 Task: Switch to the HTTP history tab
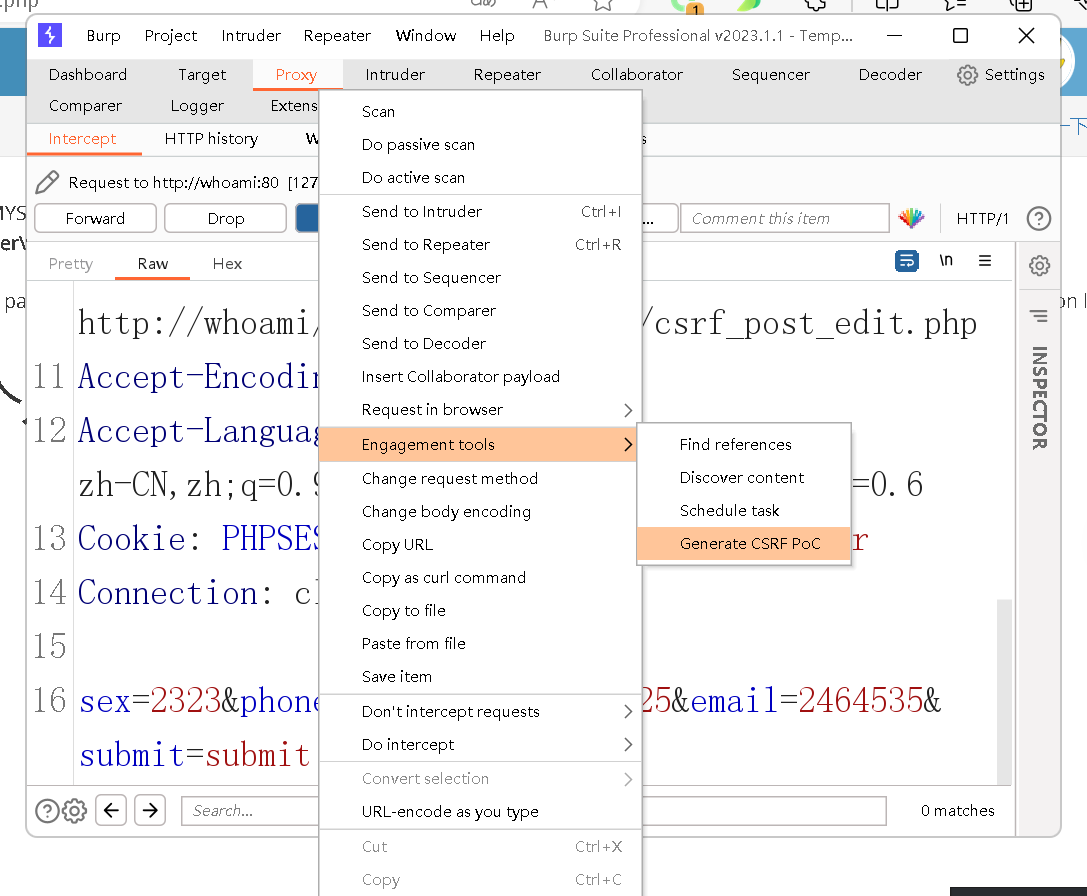210,139
